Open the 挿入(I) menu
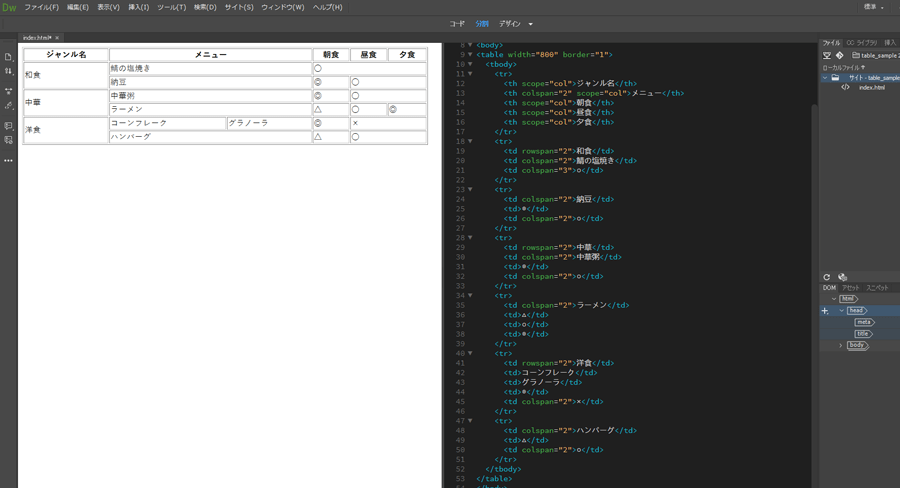The image size is (900, 488). point(138,7)
